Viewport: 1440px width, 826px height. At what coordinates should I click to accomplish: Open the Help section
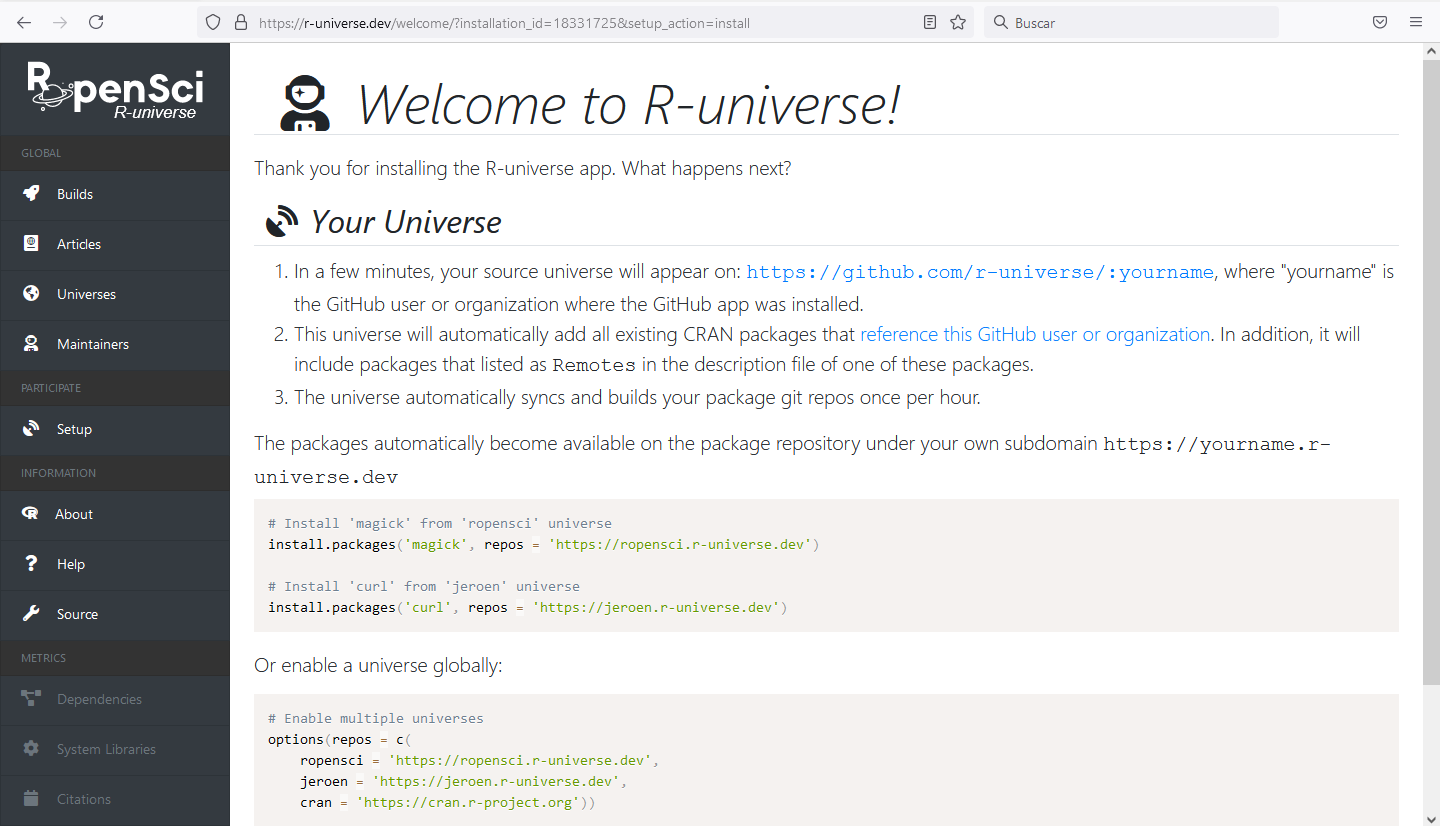(70, 564)
